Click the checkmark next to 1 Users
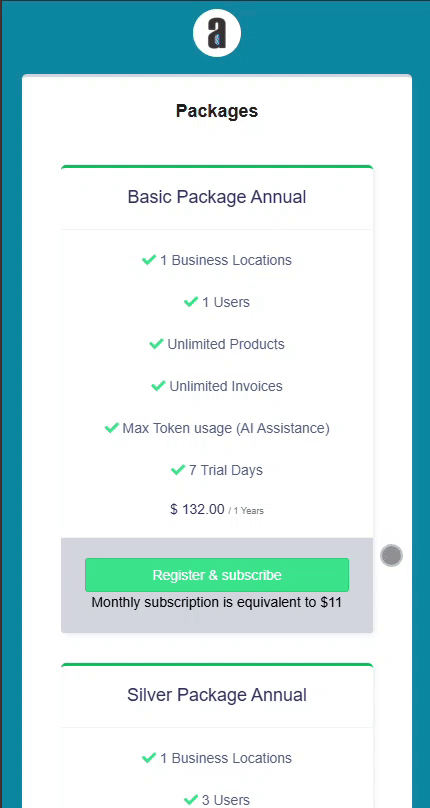The image size is (430, 808). 191,302
